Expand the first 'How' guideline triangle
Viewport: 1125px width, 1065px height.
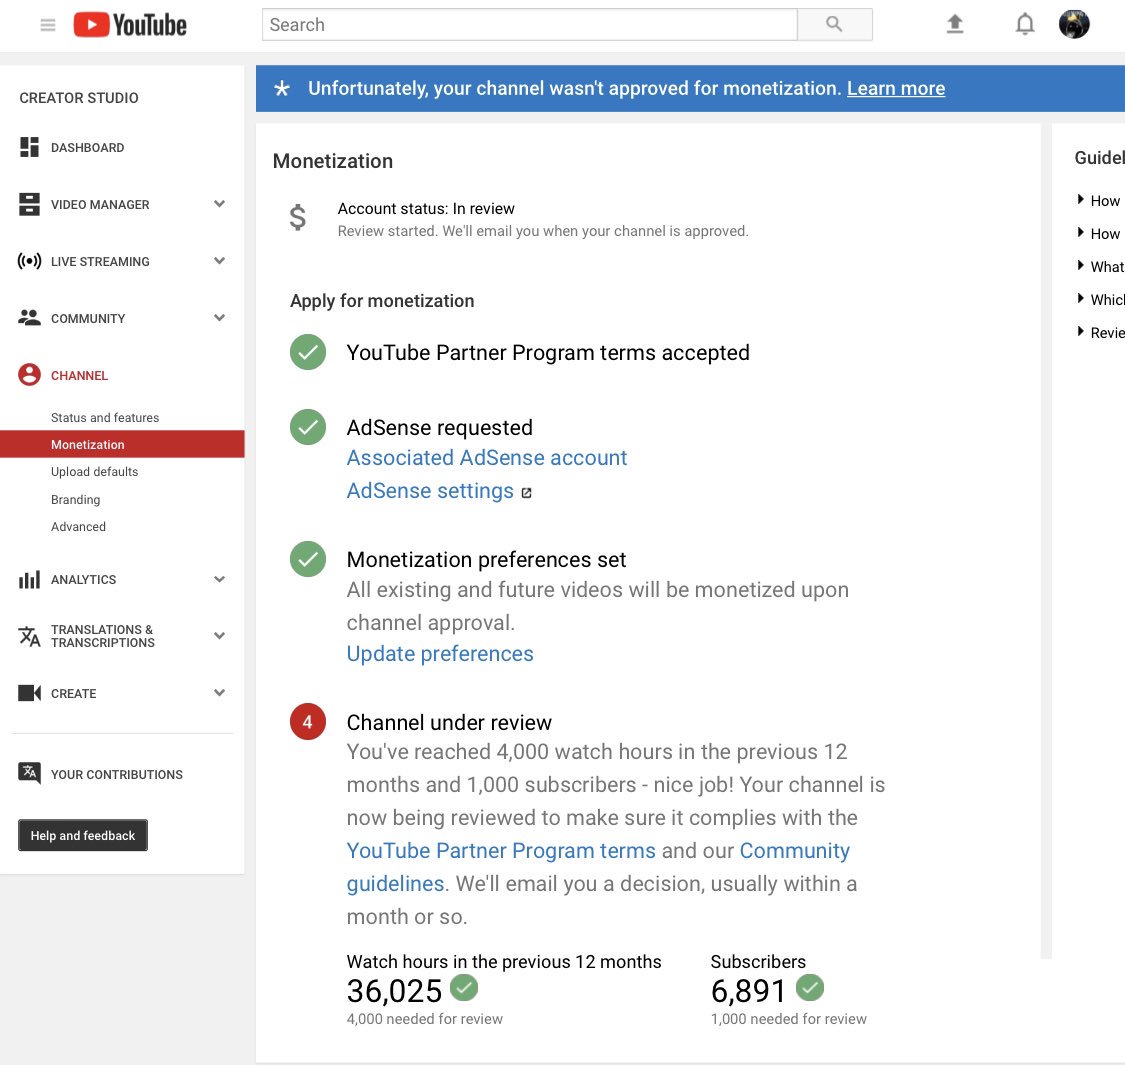pos(1081,200)
